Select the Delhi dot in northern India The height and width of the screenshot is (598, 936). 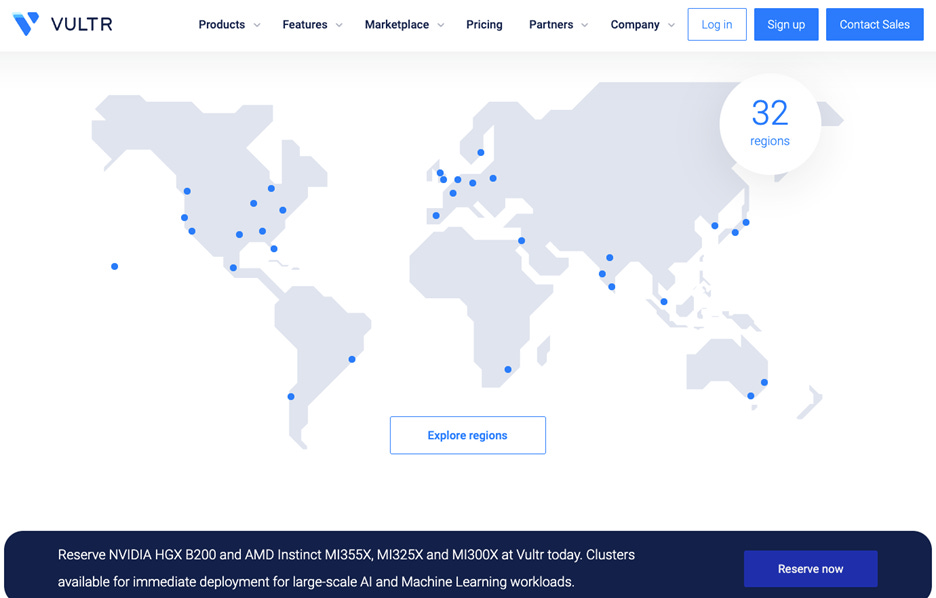pyautogui.click(x=609, y=257)
